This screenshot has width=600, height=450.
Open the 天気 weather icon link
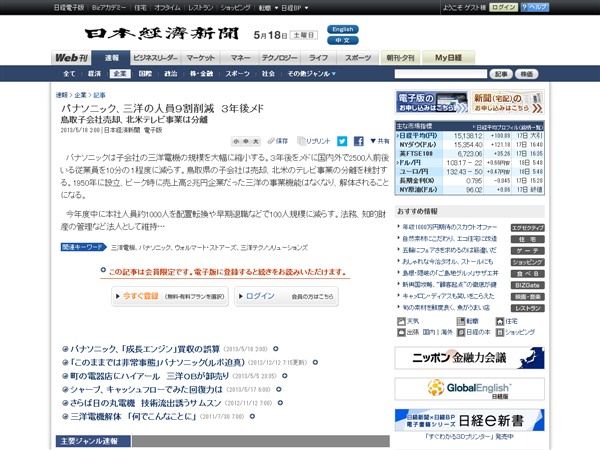[x=408, y=321]
